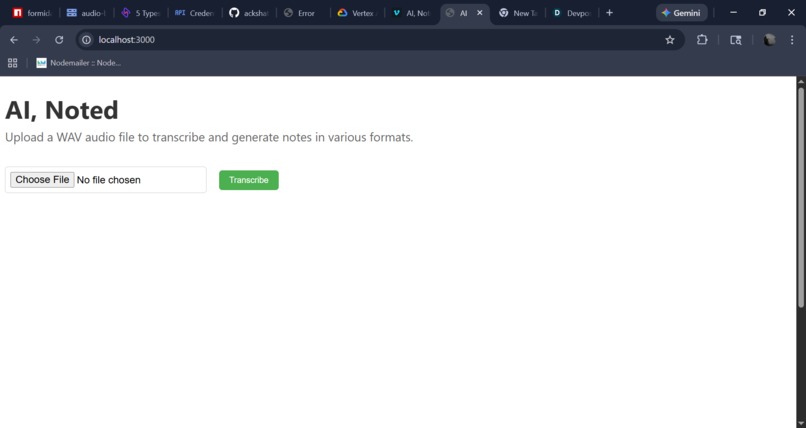
Task: Switch to the formidable npm tab
Action: [32, 13]
